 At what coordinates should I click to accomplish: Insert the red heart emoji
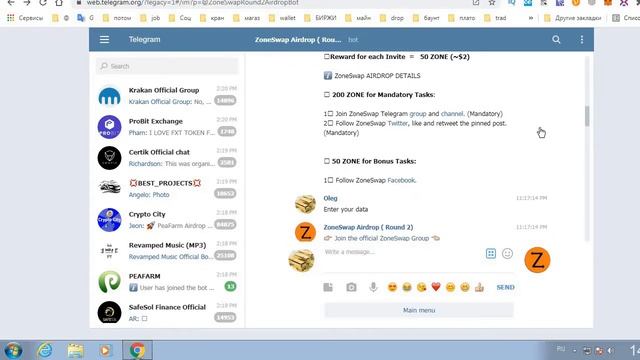tap(436, 287)
